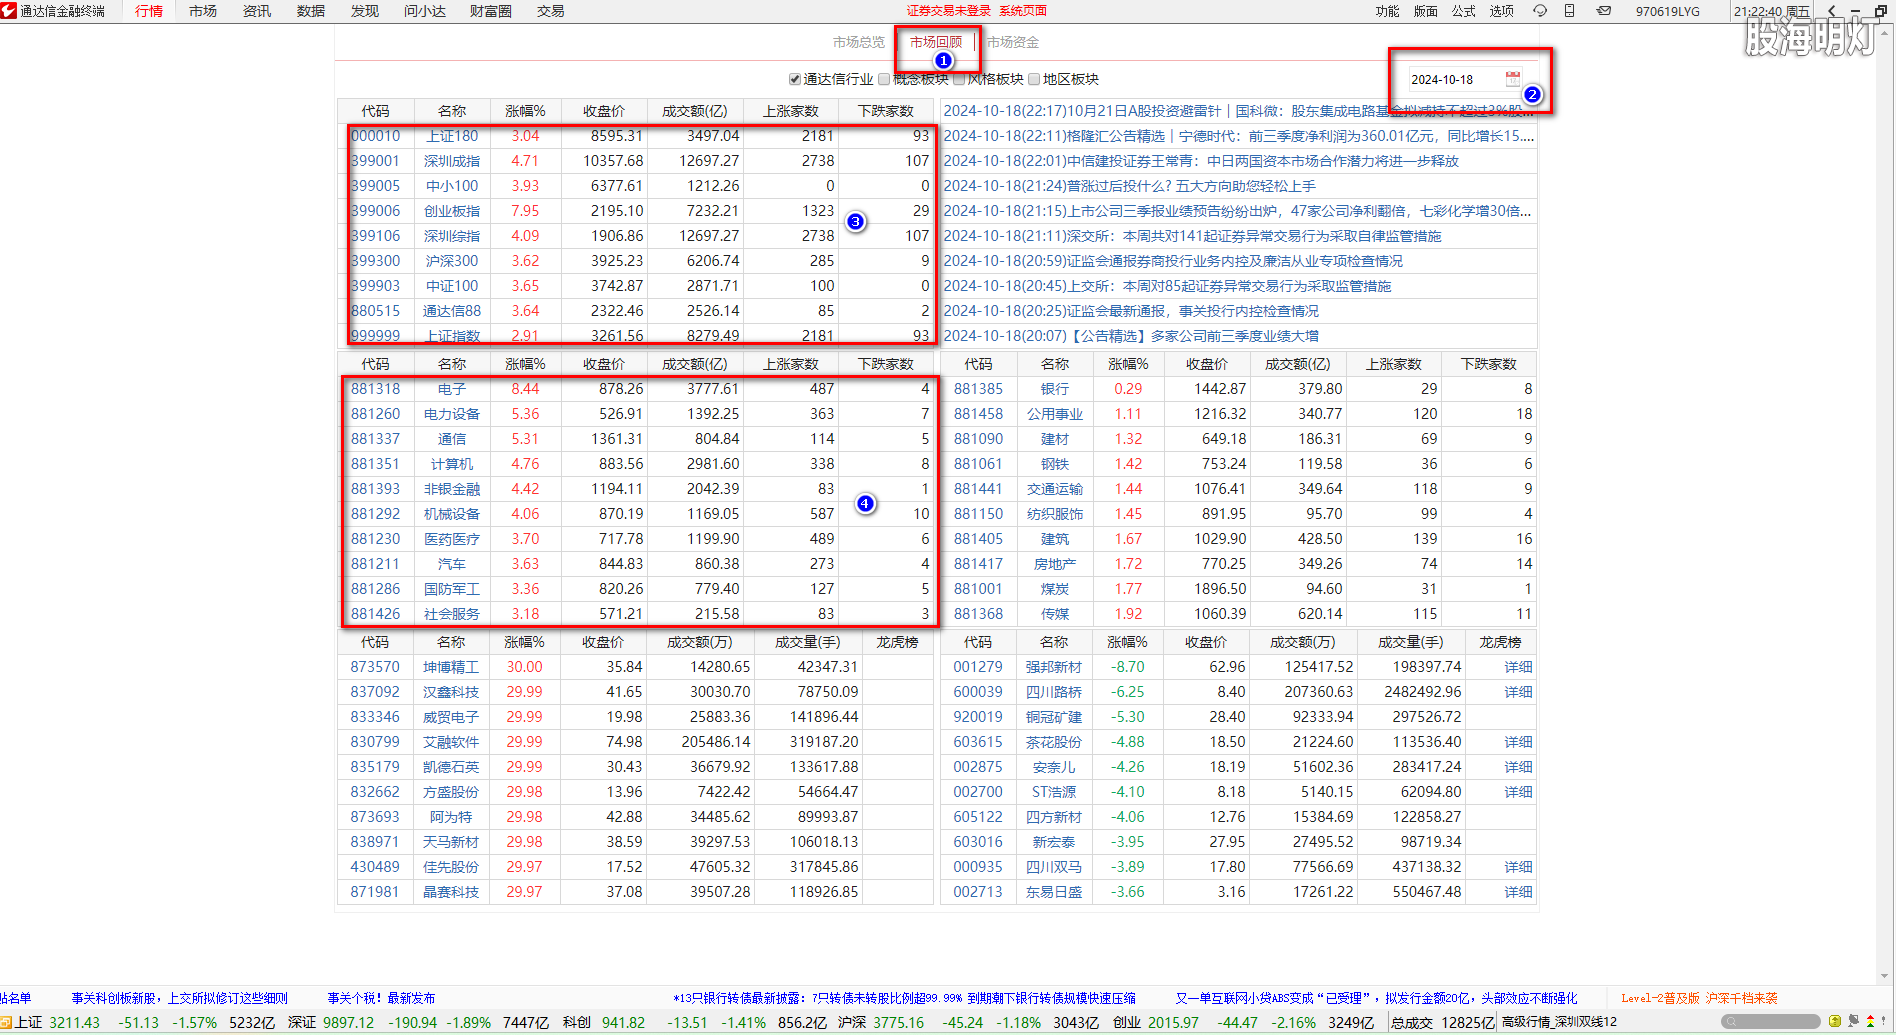Viewport: 1896px width, 1035px height.
Task: Open the 版面 menu
Action: (1425, 11)
